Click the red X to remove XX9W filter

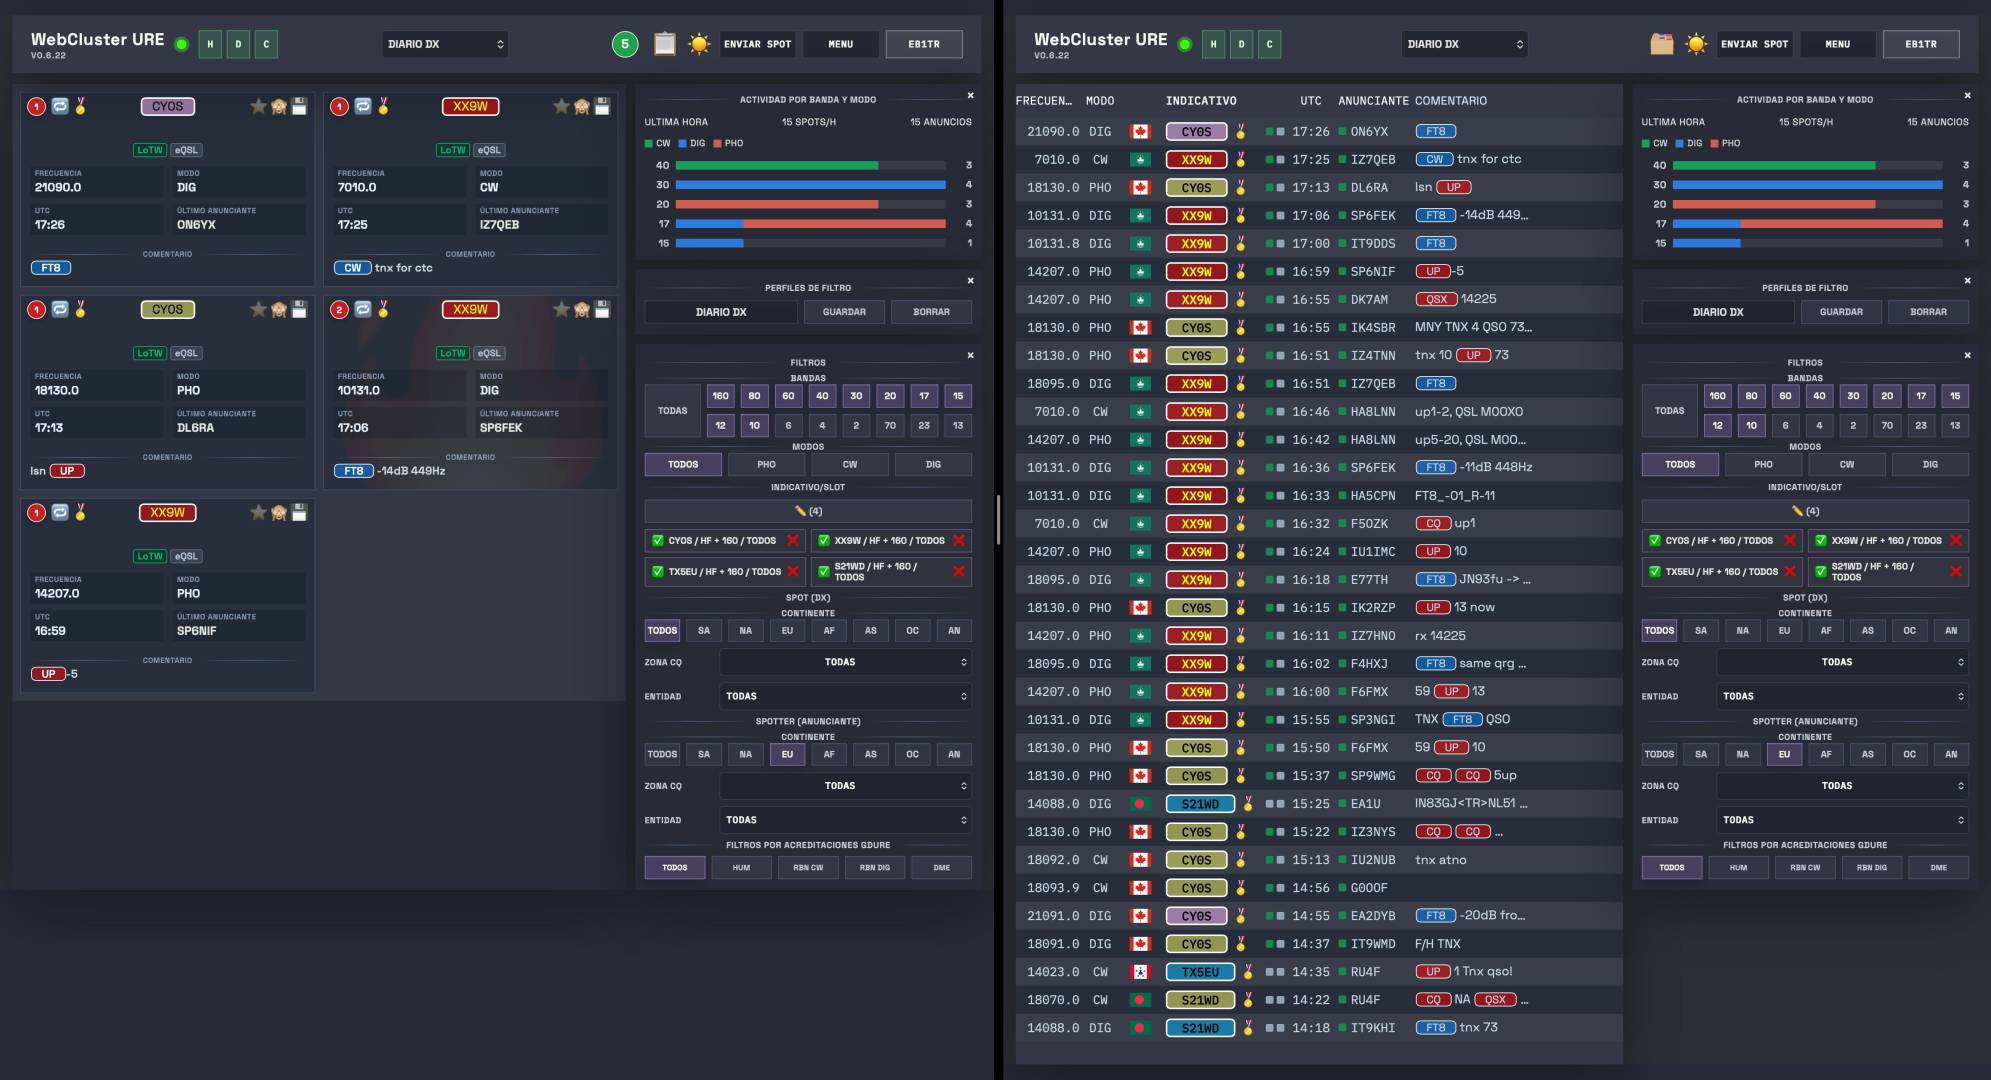[958, 541]
